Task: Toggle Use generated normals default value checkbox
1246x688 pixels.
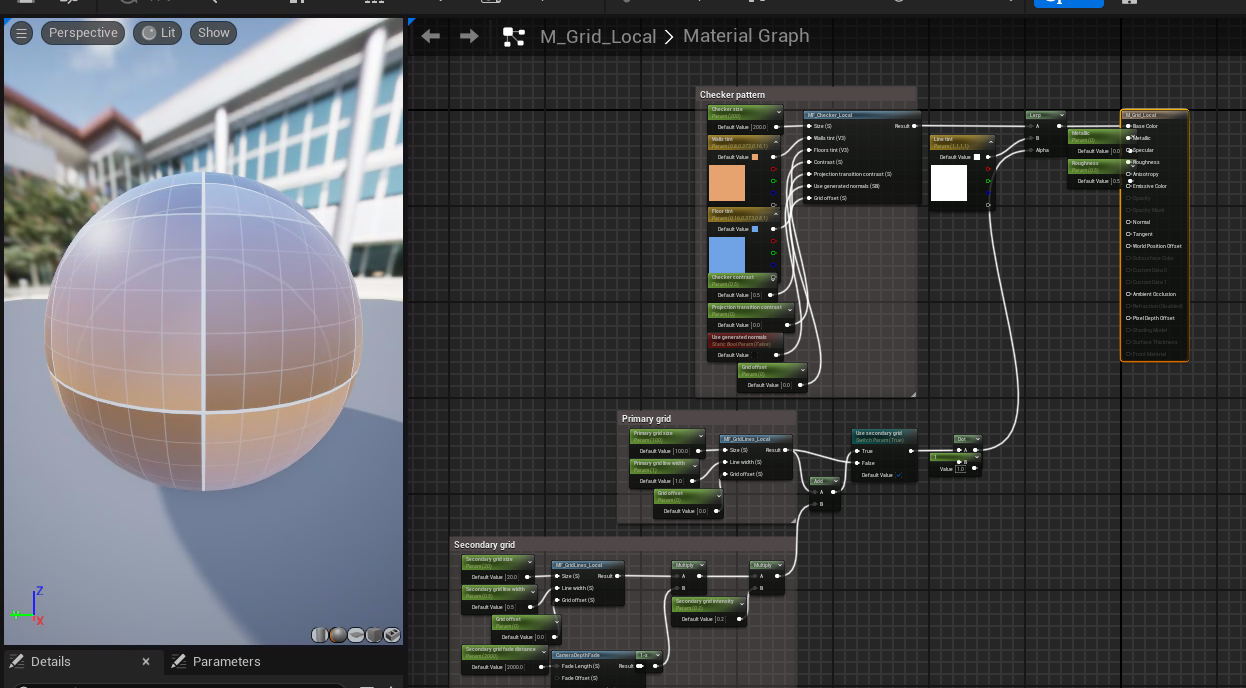Action: [754, 355]
